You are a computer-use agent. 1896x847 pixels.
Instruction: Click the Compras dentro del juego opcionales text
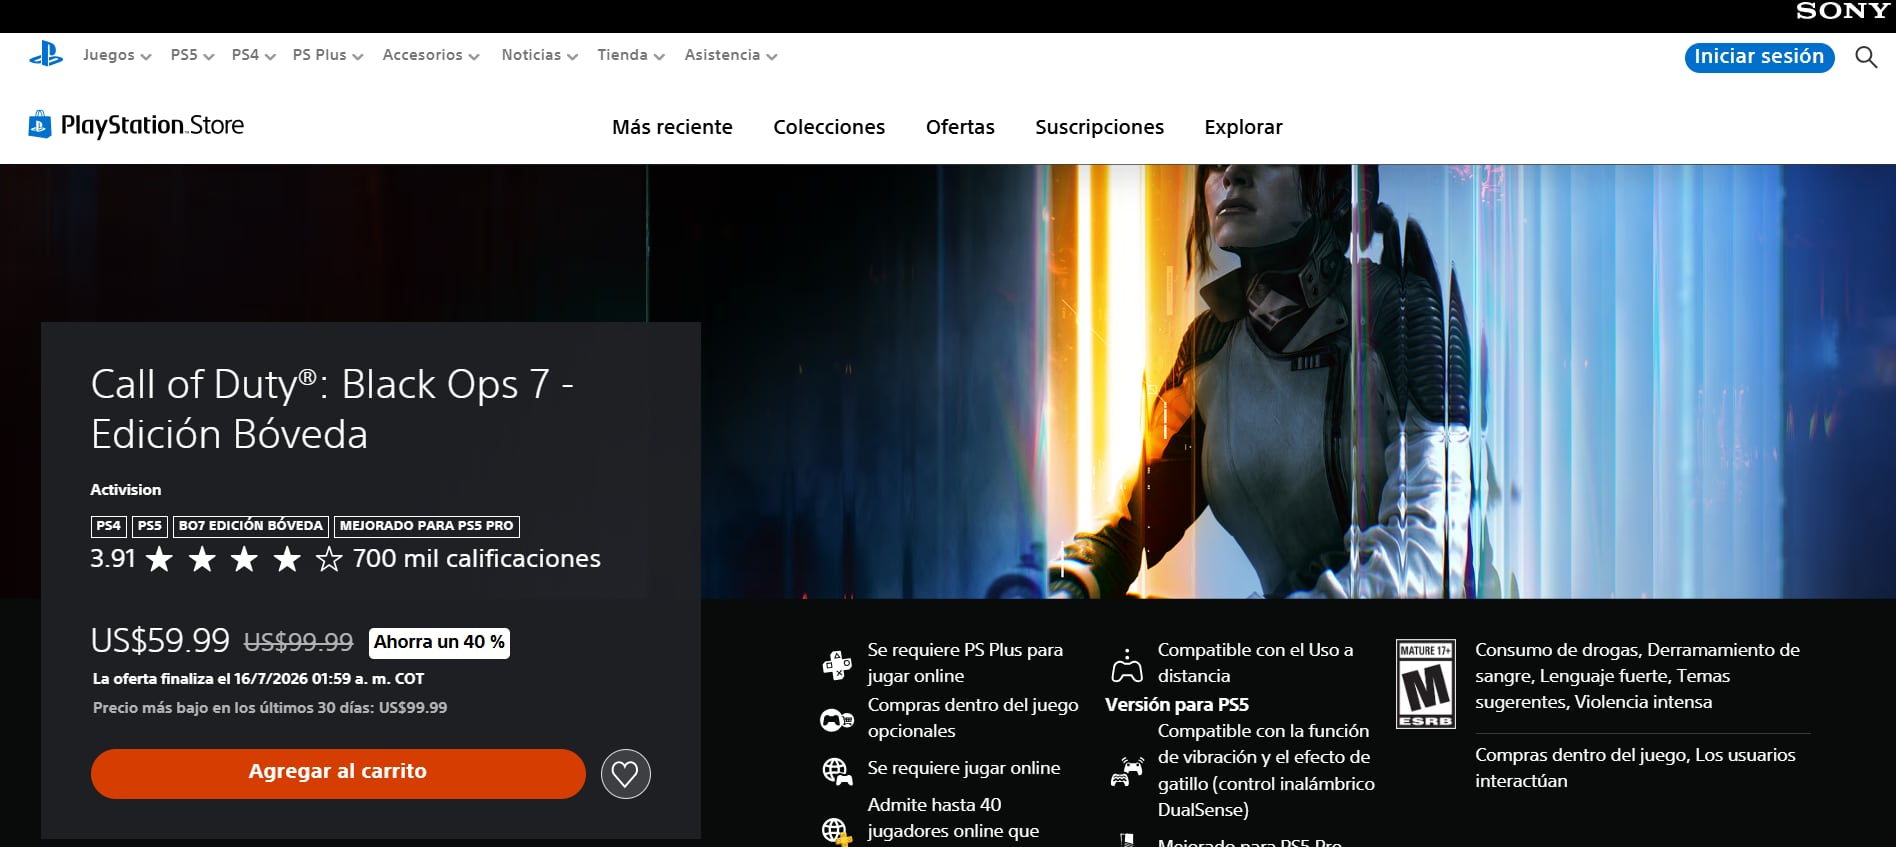click(973, 718)
